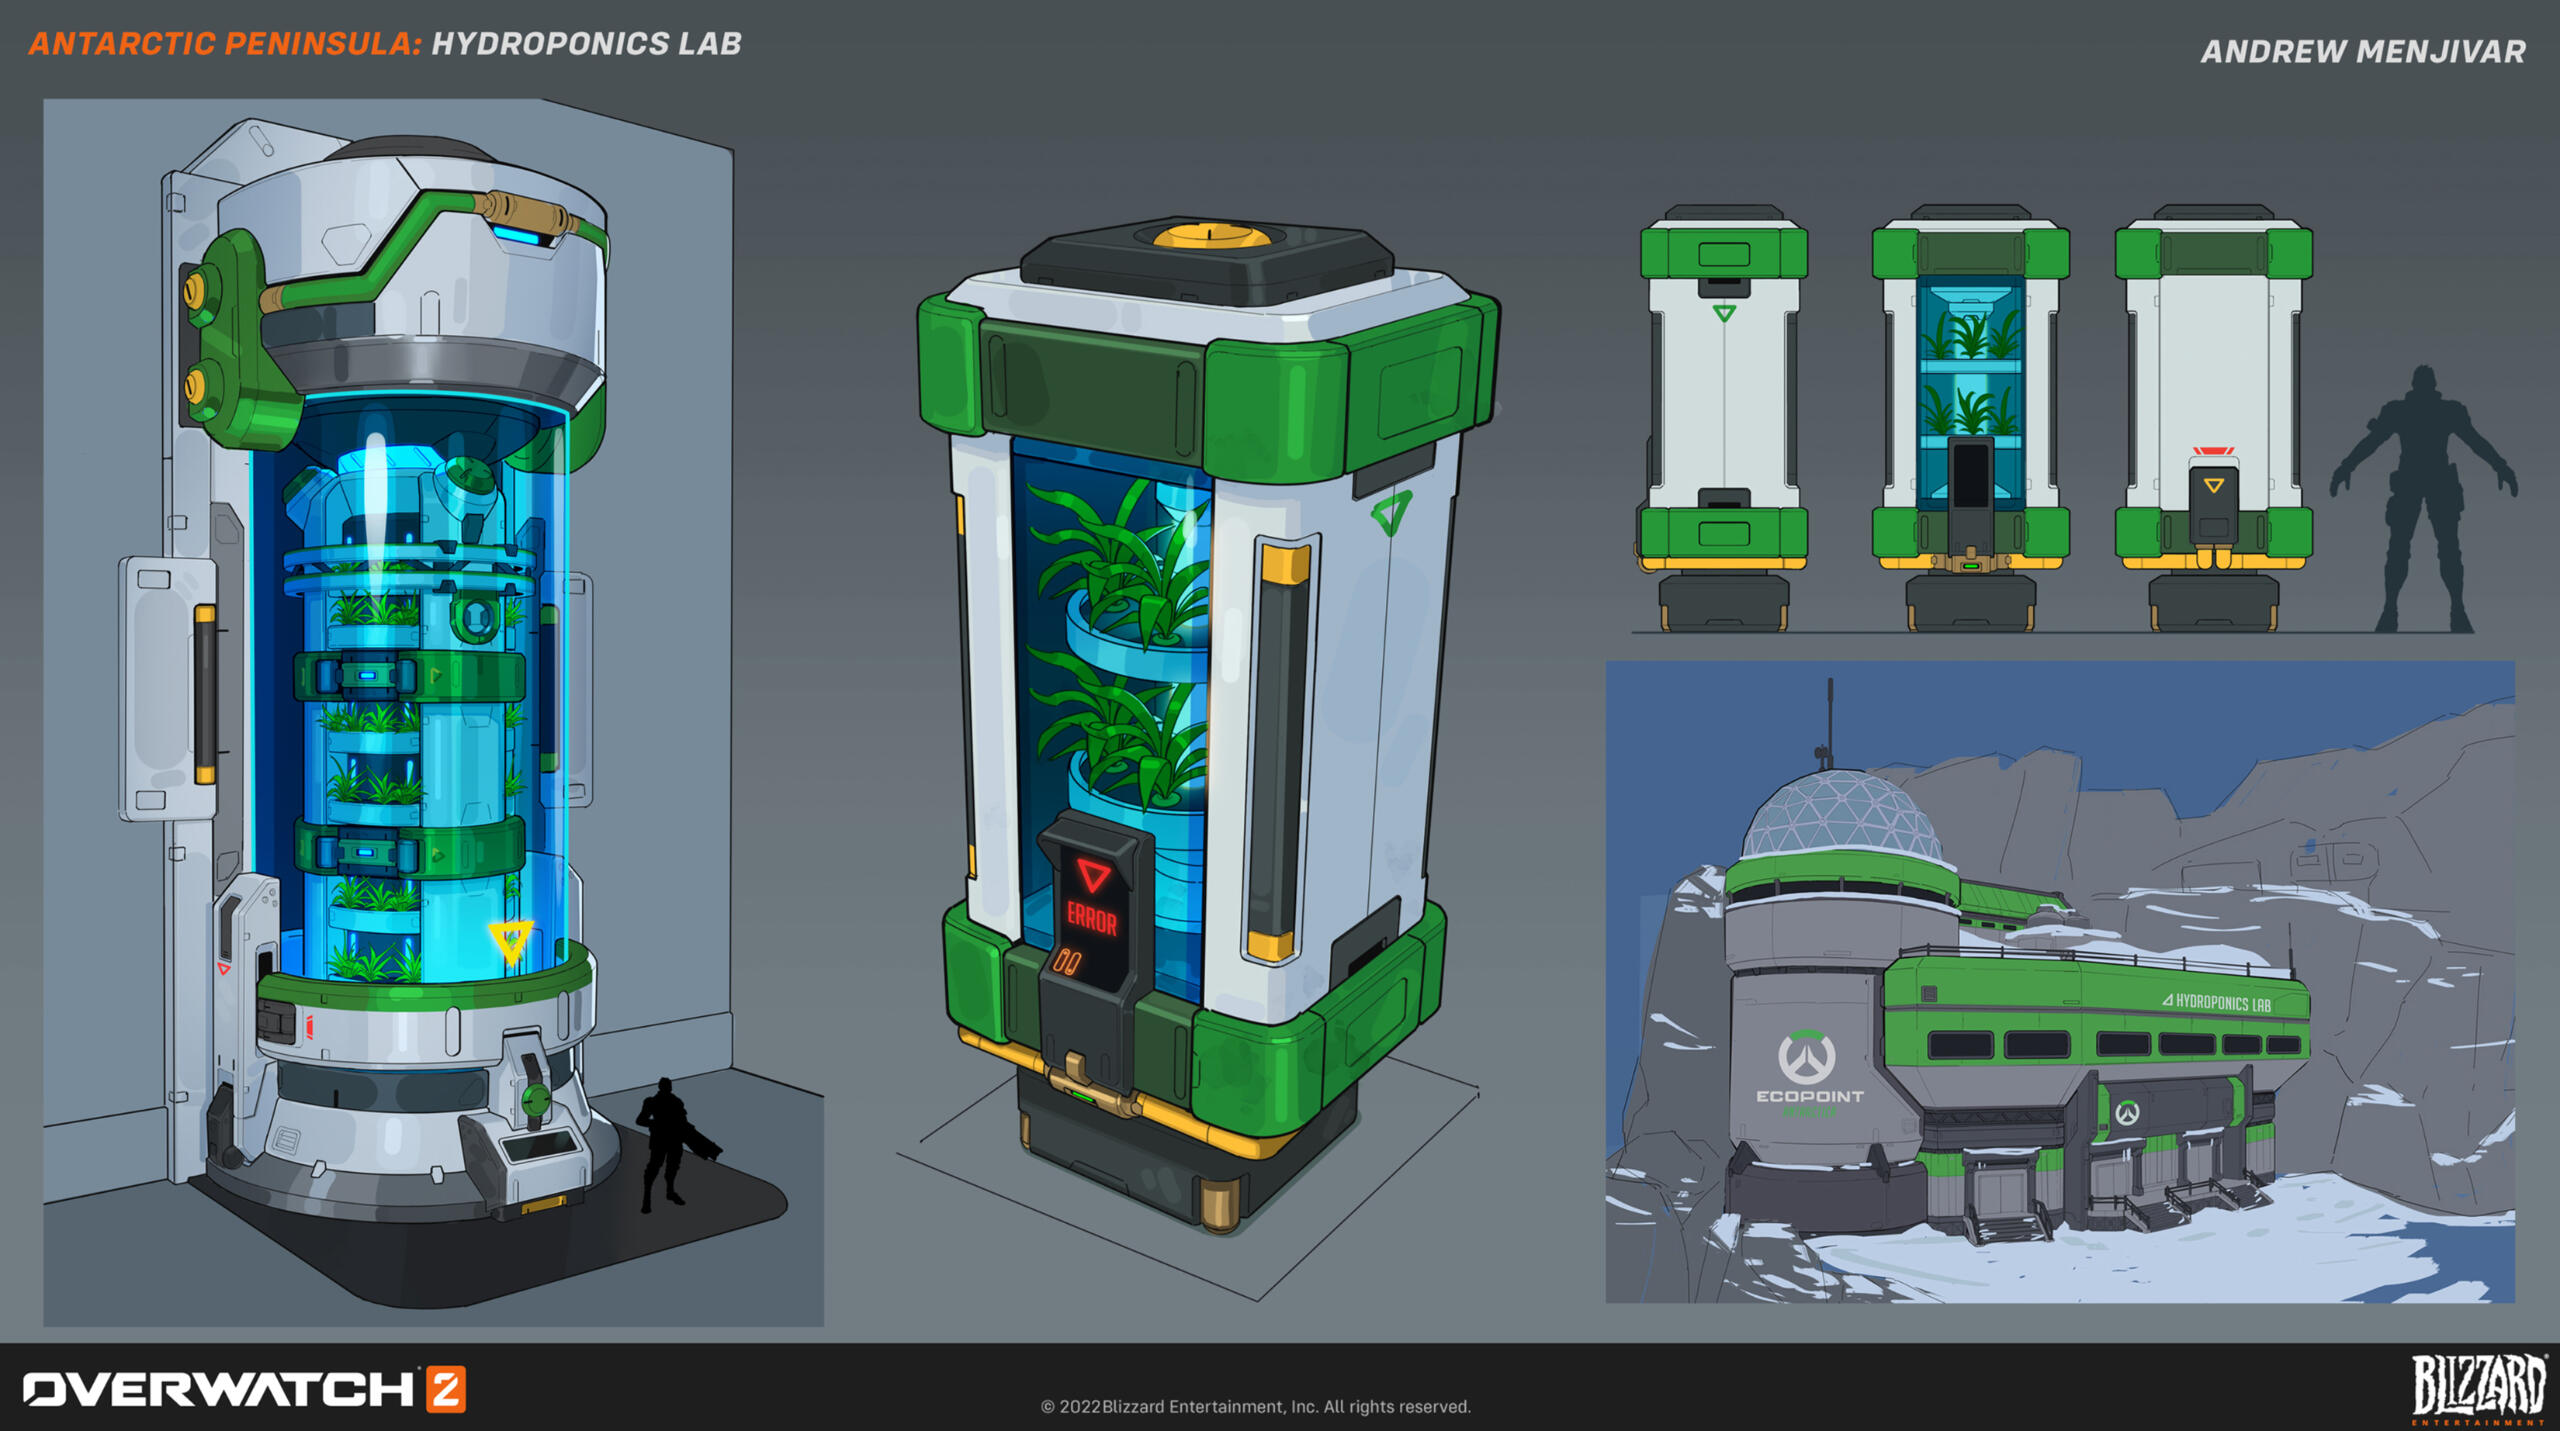Click the Blizzard copyright notice text

pos(1255,1406)
